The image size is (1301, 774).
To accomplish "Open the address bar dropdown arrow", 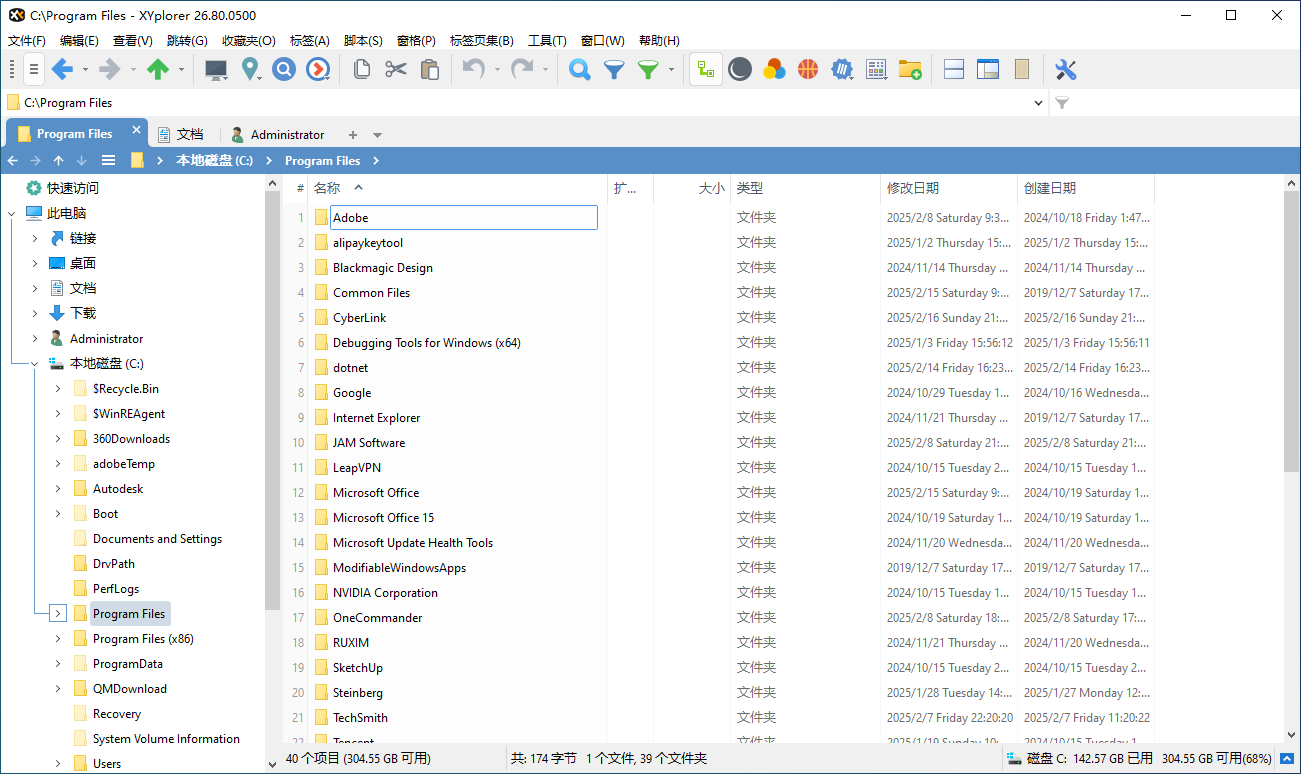I will (1038, 103).
